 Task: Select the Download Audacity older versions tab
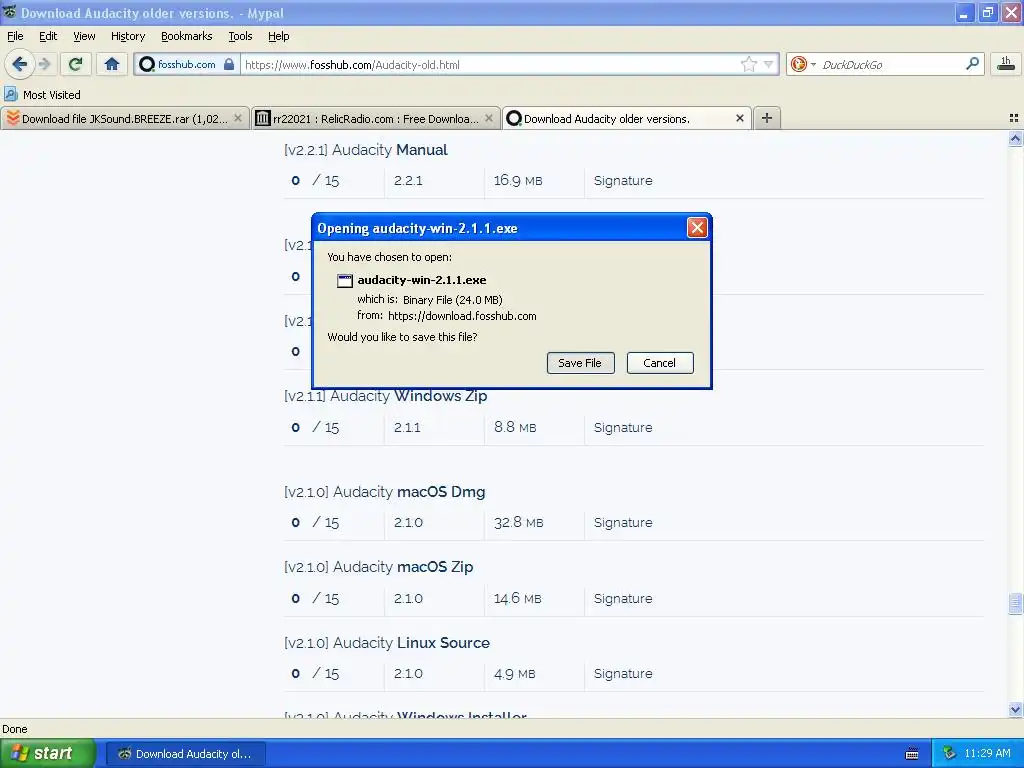point(607,119)
